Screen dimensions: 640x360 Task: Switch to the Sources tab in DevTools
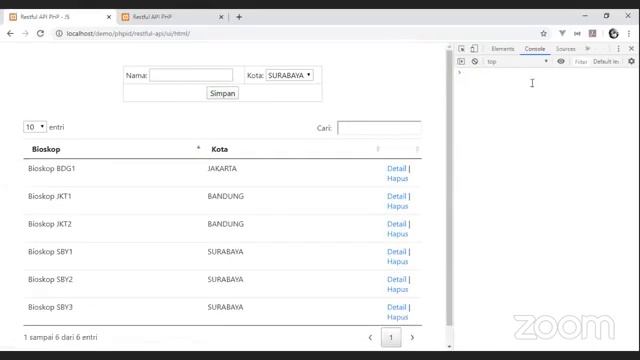565,49
